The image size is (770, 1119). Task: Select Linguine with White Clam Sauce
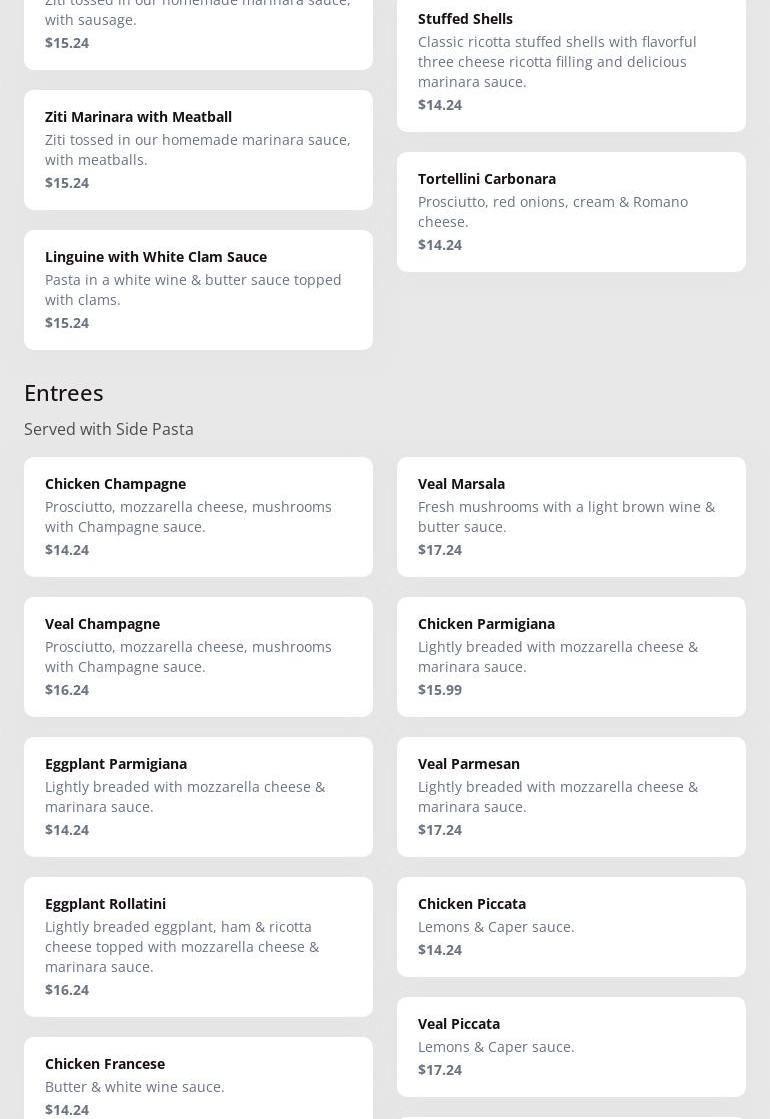coord(198,290)
